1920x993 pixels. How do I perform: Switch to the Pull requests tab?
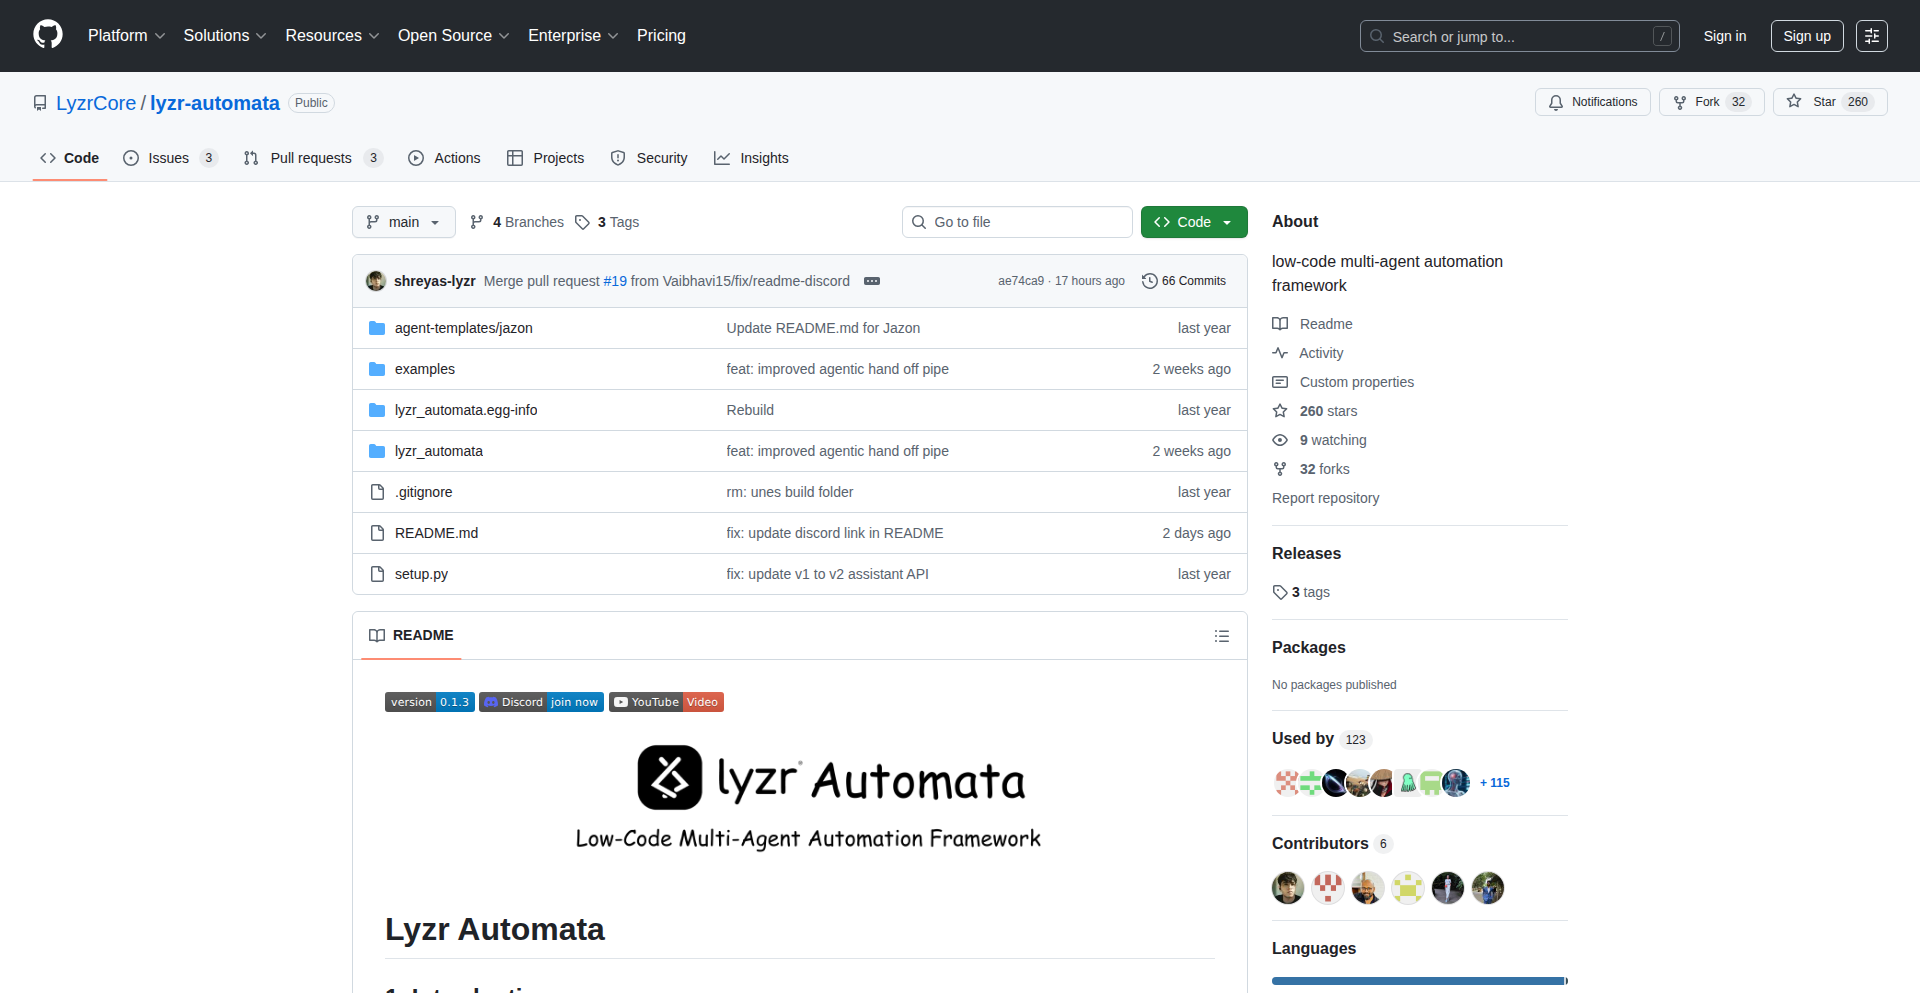(311, 158)
